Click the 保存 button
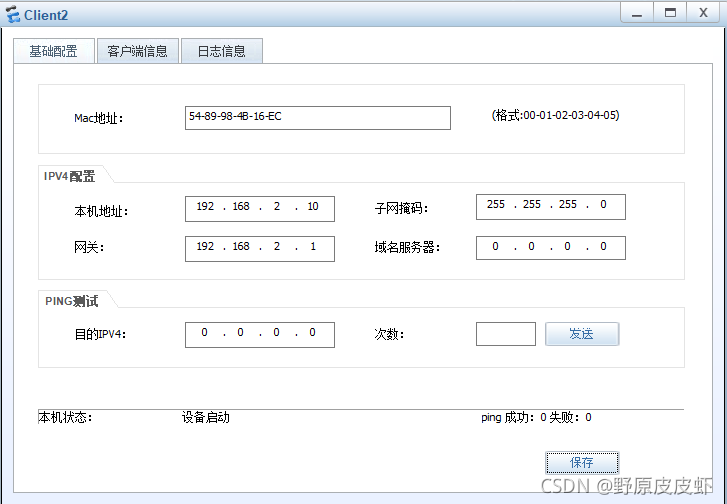This screenshot has height=504, width=727. (582, 462)
